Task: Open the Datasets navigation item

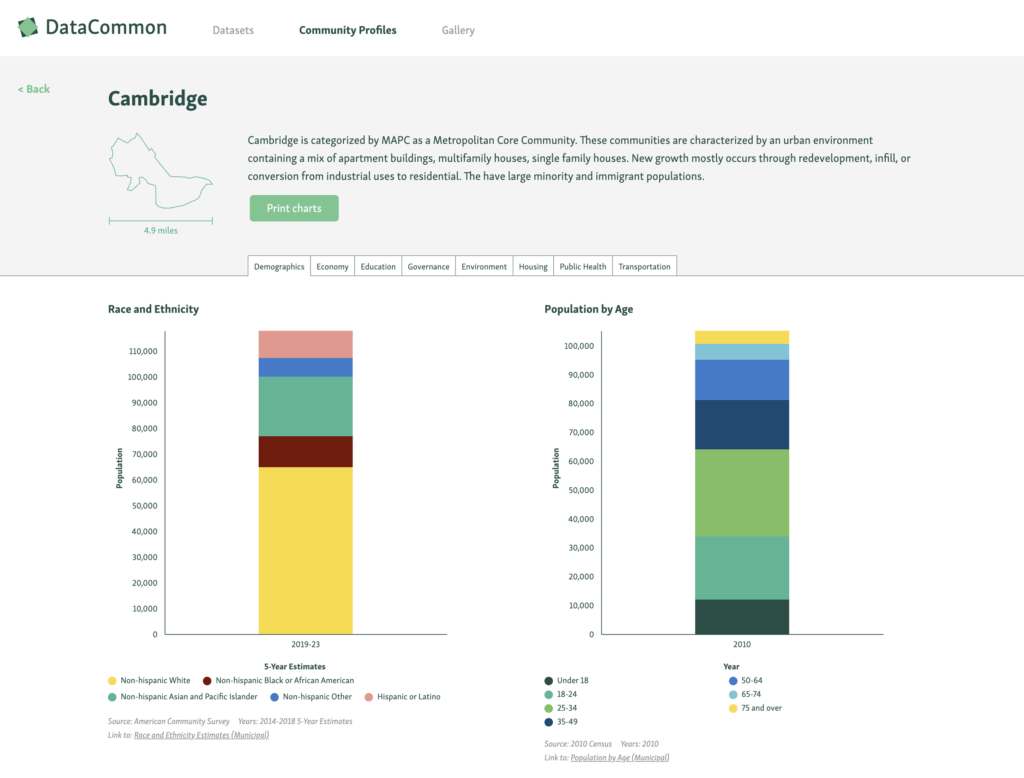Action: (x=233, y=30)
